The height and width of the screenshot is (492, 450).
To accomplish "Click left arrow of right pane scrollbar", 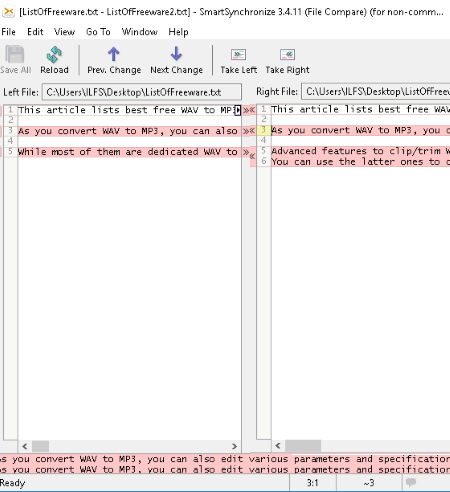I will click(278, 446).
